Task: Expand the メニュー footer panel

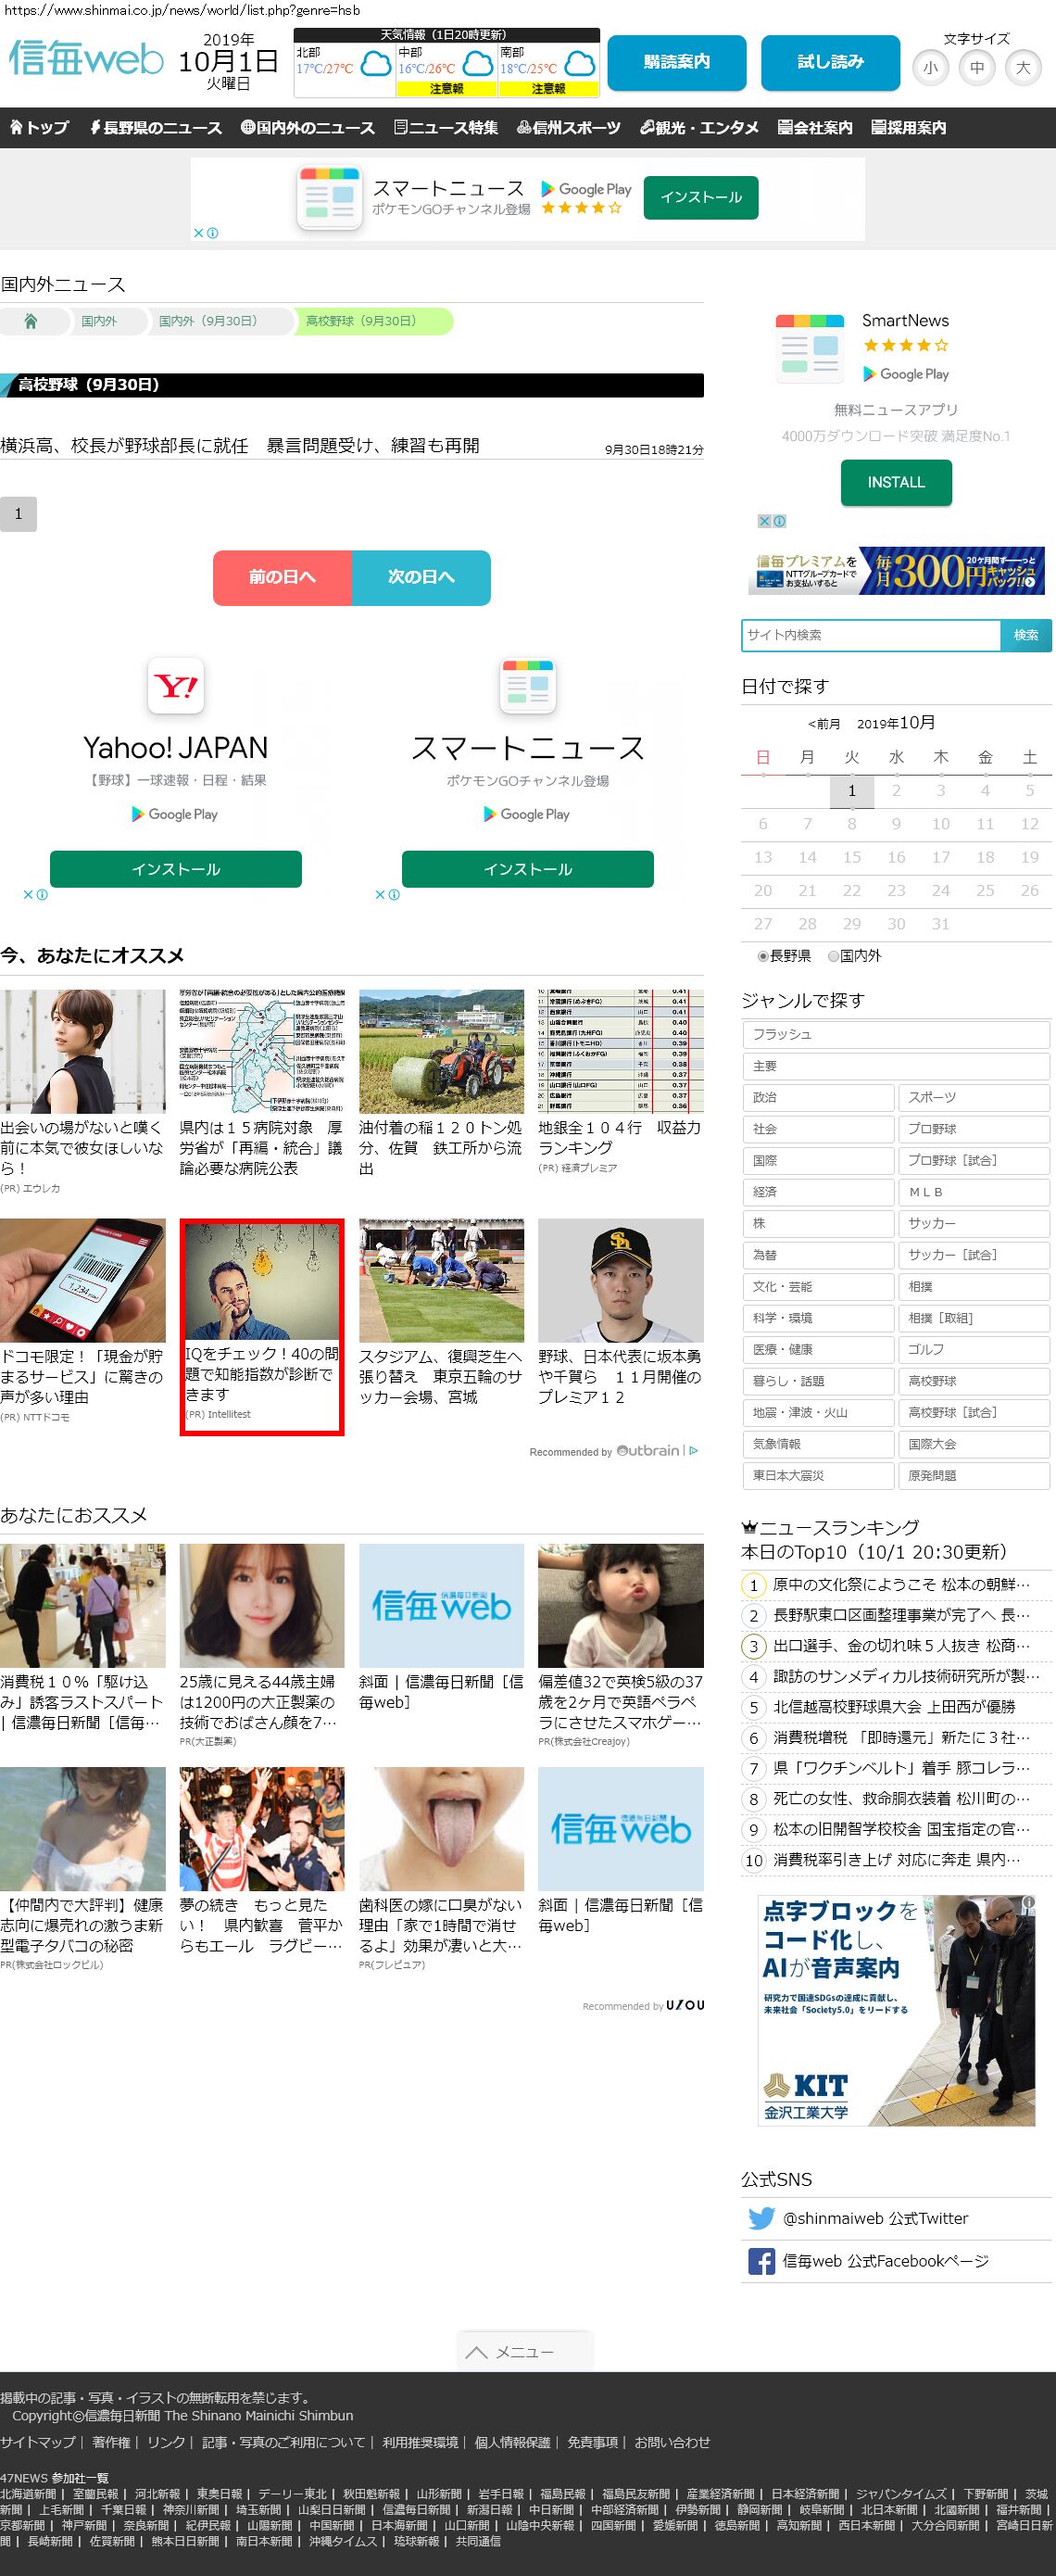Action: click(x=525, y=2351)
